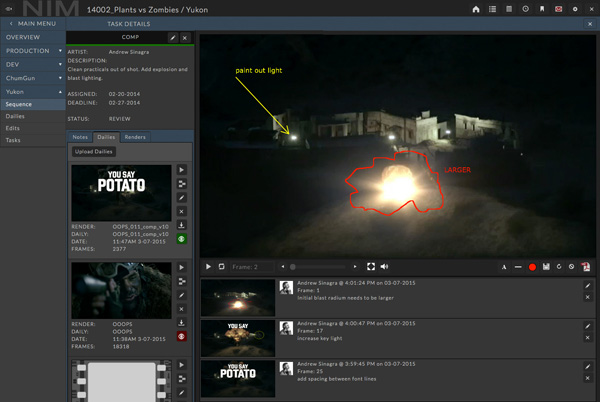The image size is (600, 402).
Task: Expand the DEV menu arrow
Action: [x=60, y=64]
